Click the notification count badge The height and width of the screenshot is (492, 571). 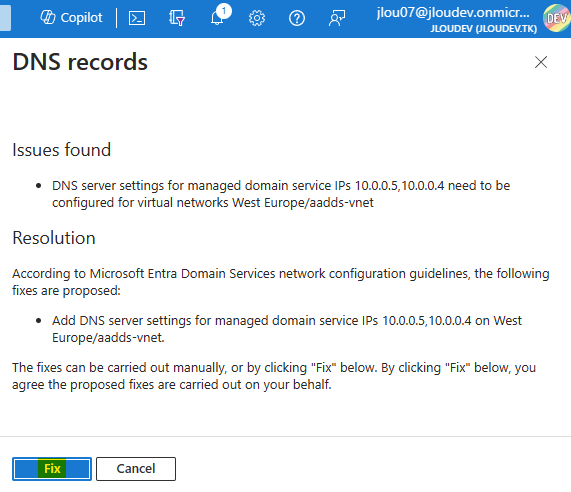pyautogui.click(x=224, y=11)
